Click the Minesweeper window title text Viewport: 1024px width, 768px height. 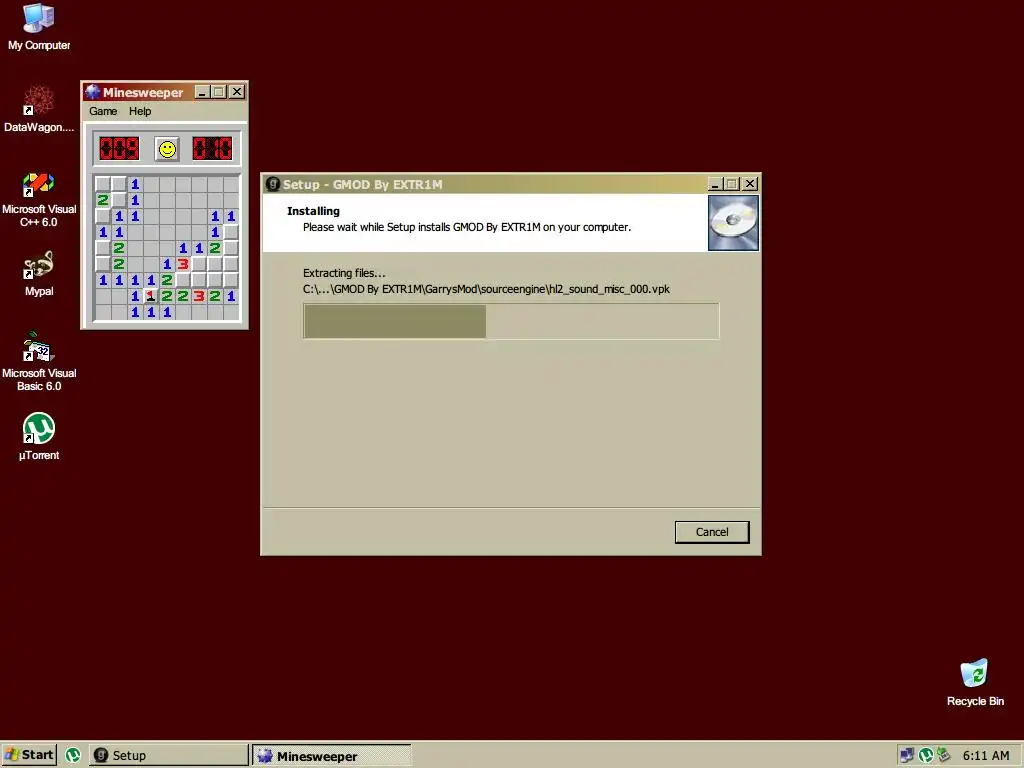[x=143, y=92]
